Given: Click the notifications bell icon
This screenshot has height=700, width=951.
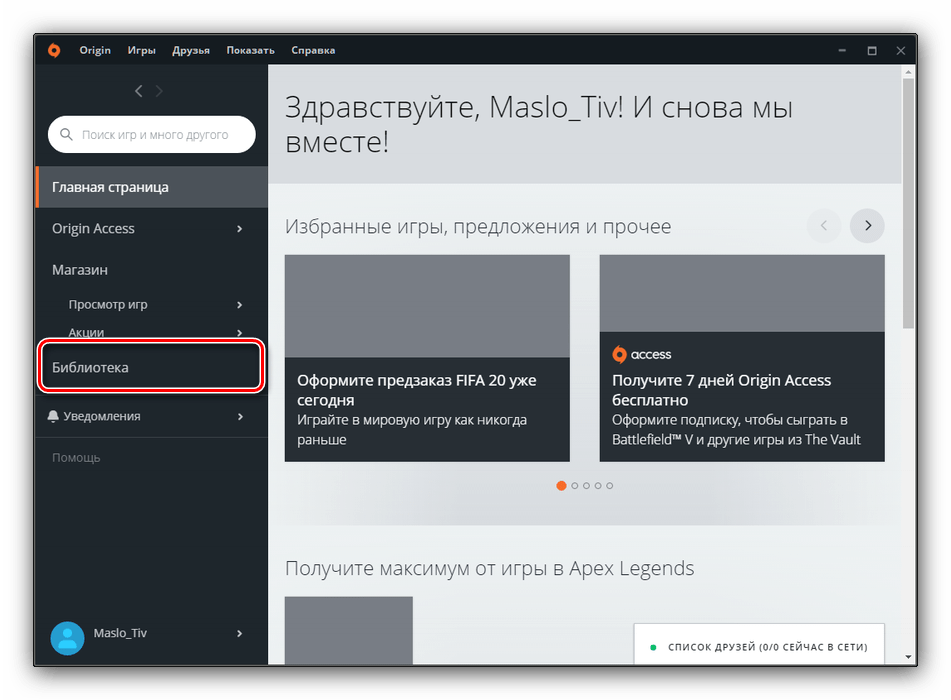Looking at the screenshot, I should click(x=53, y=416).
